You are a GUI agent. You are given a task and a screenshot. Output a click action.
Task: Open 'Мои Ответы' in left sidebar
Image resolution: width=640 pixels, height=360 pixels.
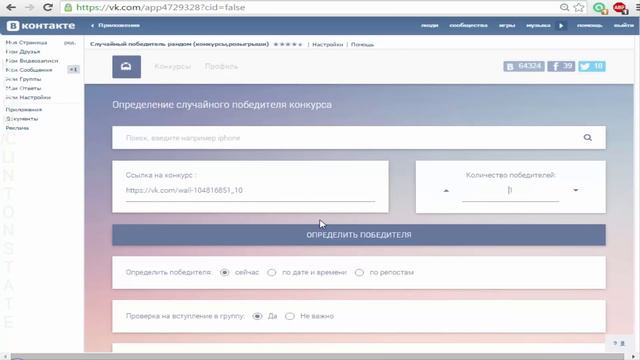click(23, 88)
